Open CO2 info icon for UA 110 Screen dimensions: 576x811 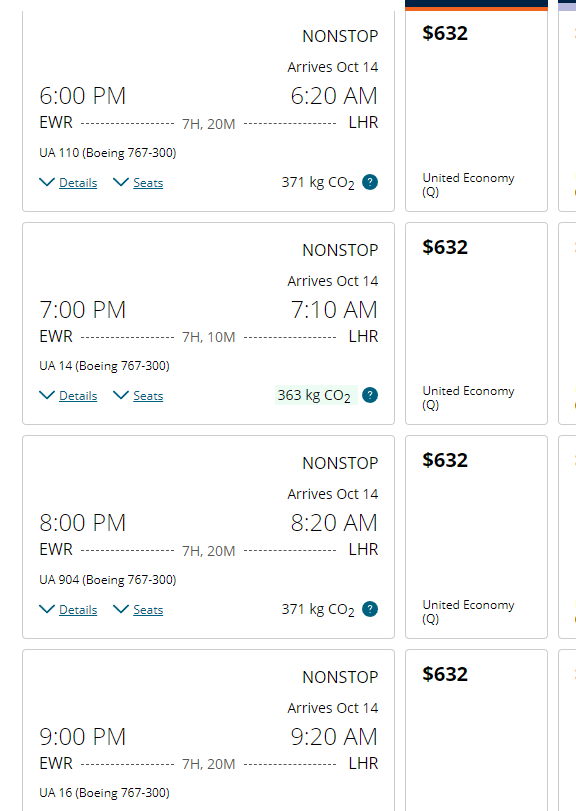[x=370, y=182]
